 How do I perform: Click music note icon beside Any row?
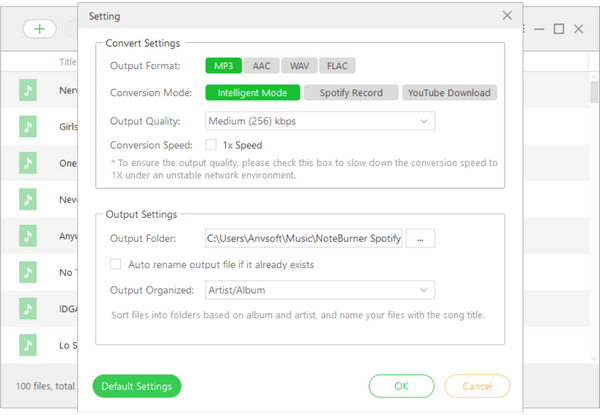28,236
